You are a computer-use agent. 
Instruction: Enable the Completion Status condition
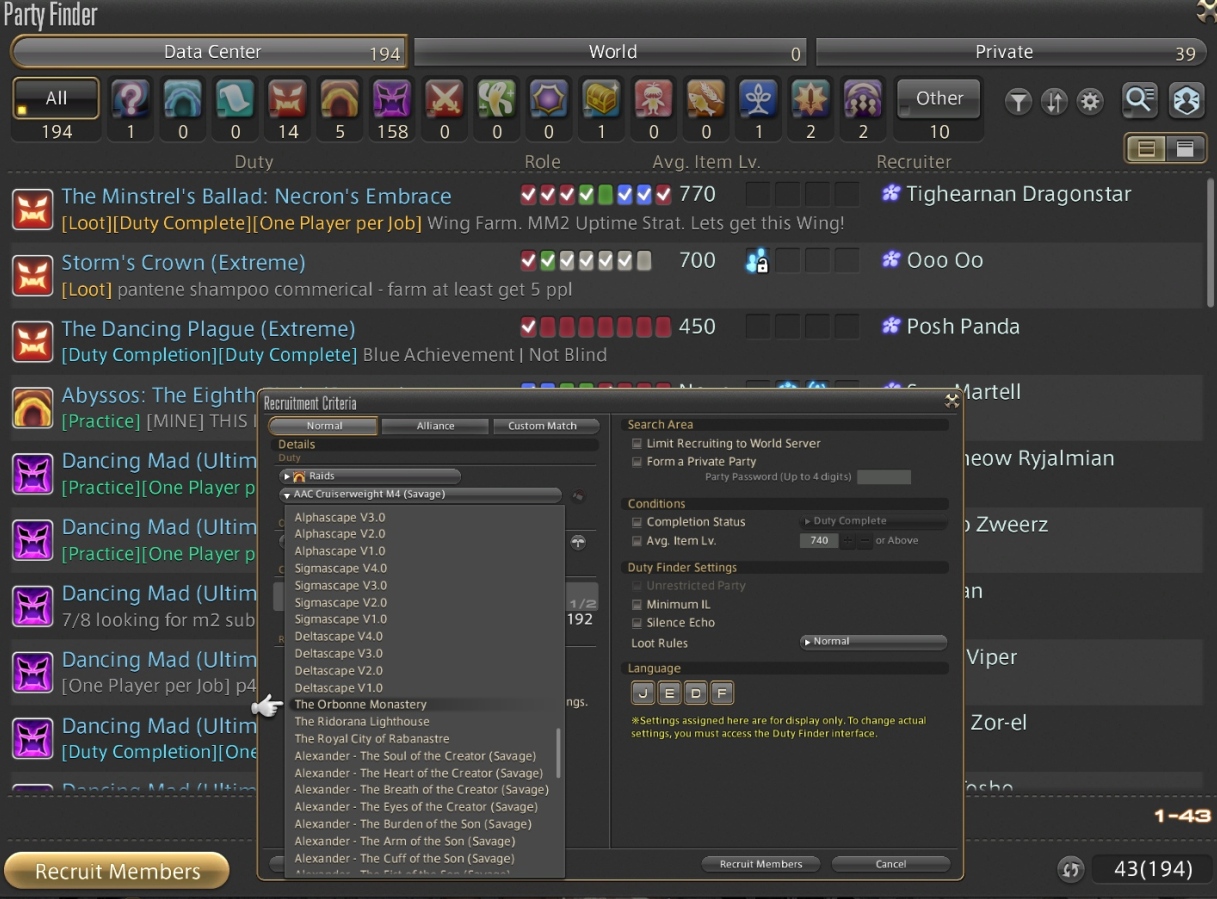click(637, 522)
